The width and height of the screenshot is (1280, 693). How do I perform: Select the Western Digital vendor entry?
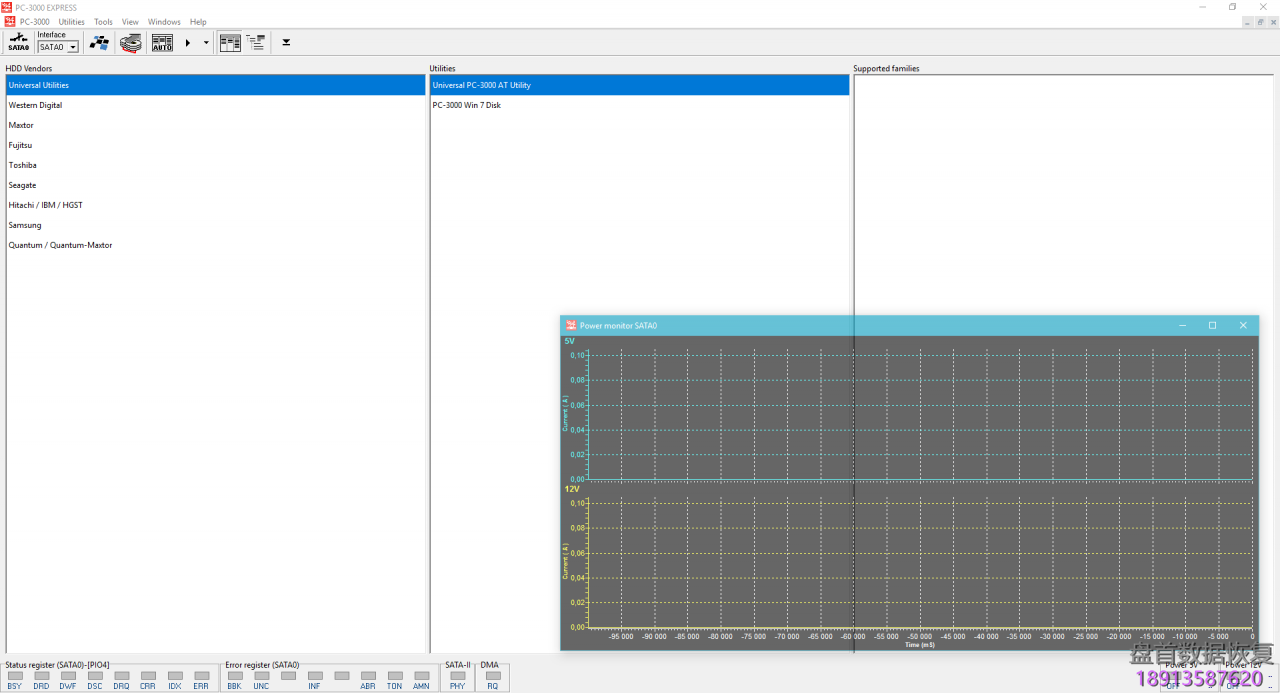[x=36, y=105]
